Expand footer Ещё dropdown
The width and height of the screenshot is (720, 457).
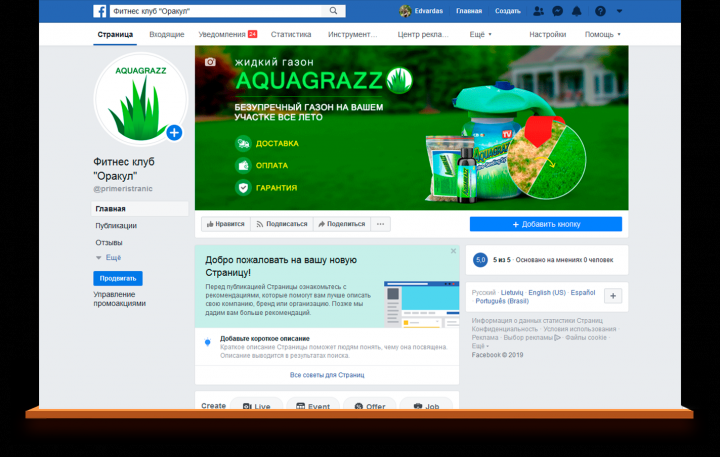click(480, 346)
